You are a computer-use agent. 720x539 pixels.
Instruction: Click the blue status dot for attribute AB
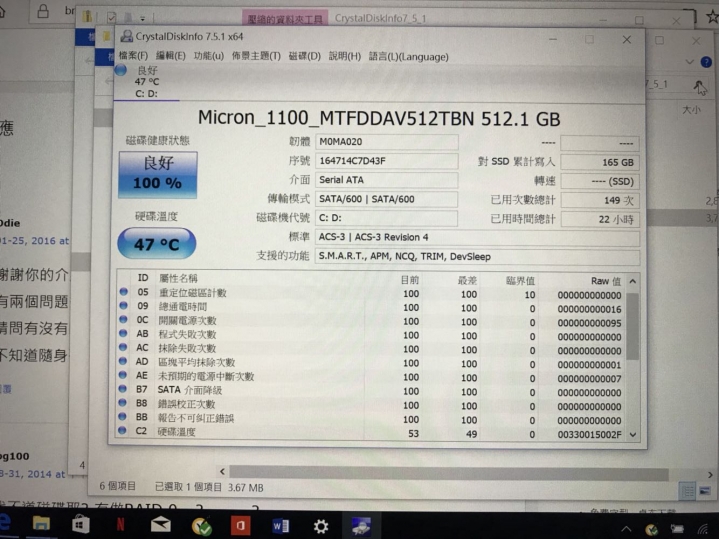(x=123, y=333)
